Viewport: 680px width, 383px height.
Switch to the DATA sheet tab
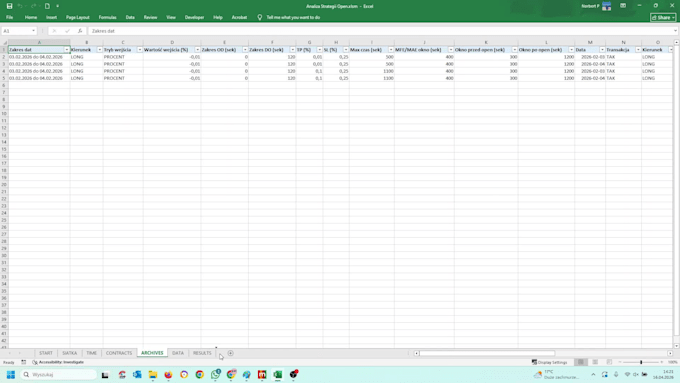(178, 353)
